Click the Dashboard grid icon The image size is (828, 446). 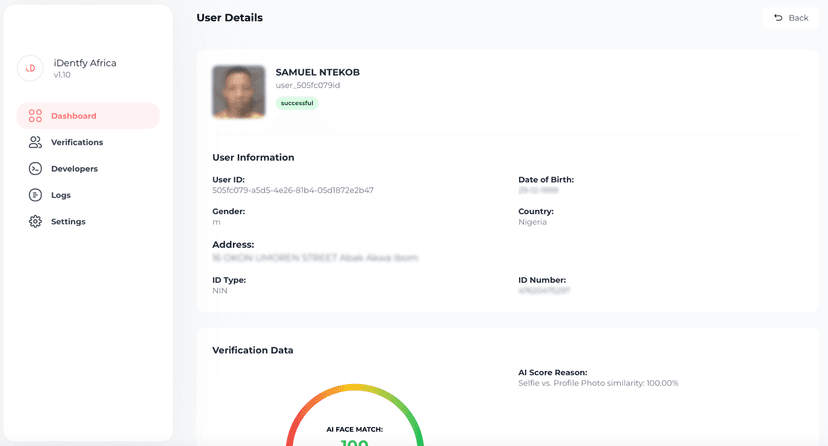[x=35, y=116]
